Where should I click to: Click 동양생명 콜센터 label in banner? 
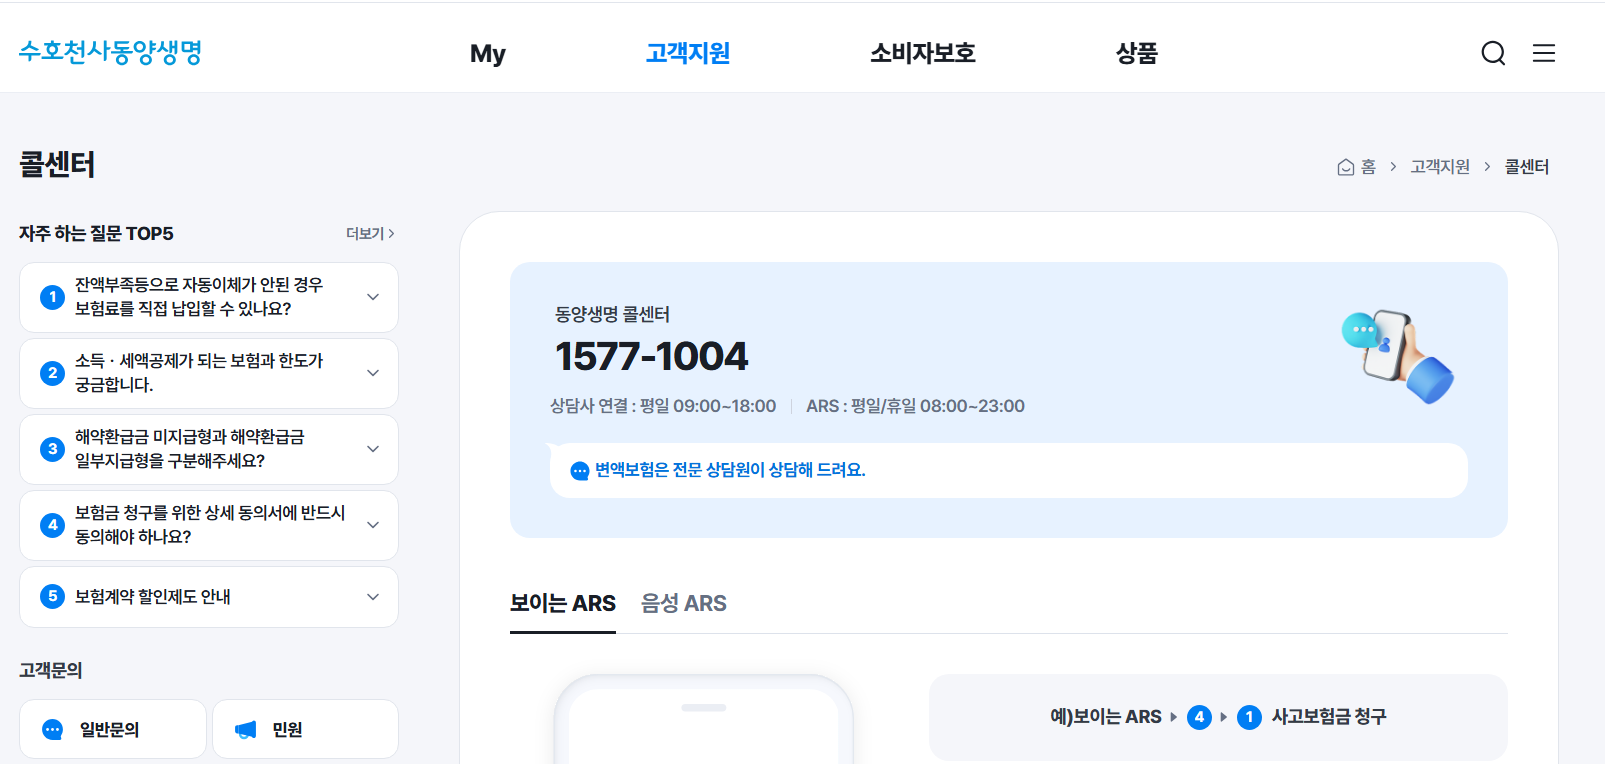(x=612, y=314)
